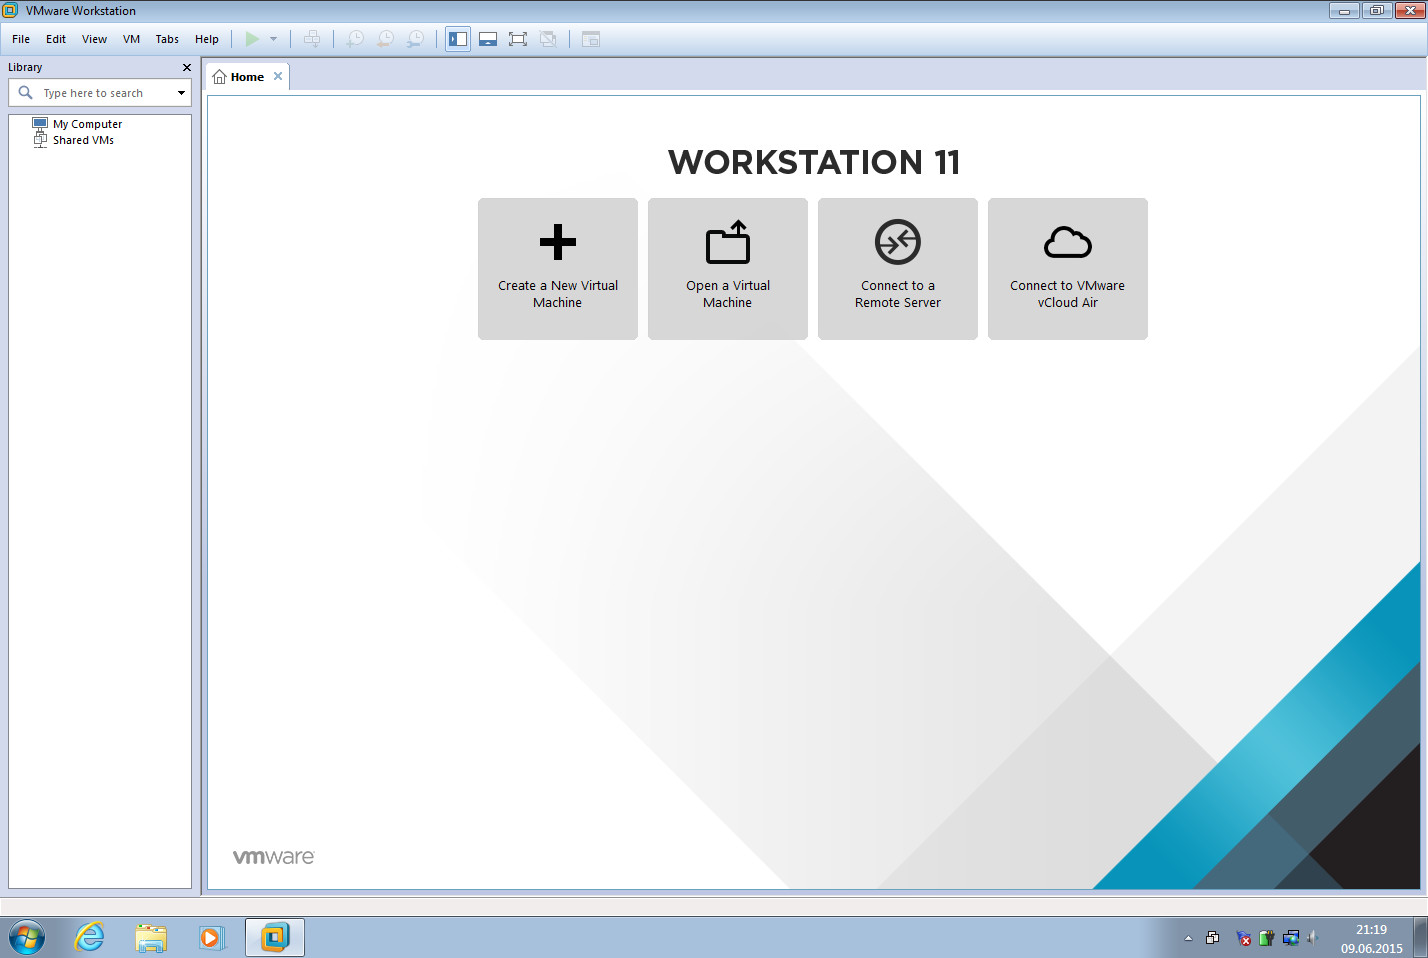Click Create a New Virtual Machine tile
This screenshot has width=1428, height=958.
pos(558,269)
